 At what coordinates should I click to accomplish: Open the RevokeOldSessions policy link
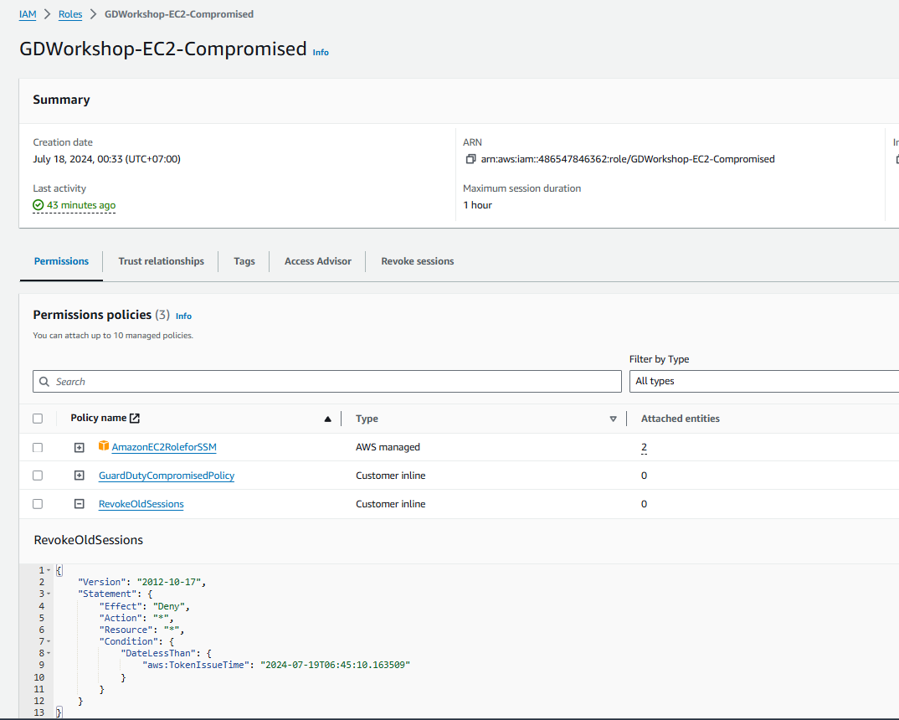point(141,504)
